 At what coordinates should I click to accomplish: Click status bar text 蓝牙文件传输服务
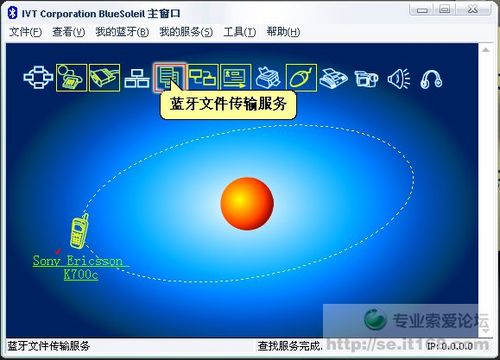49,346
